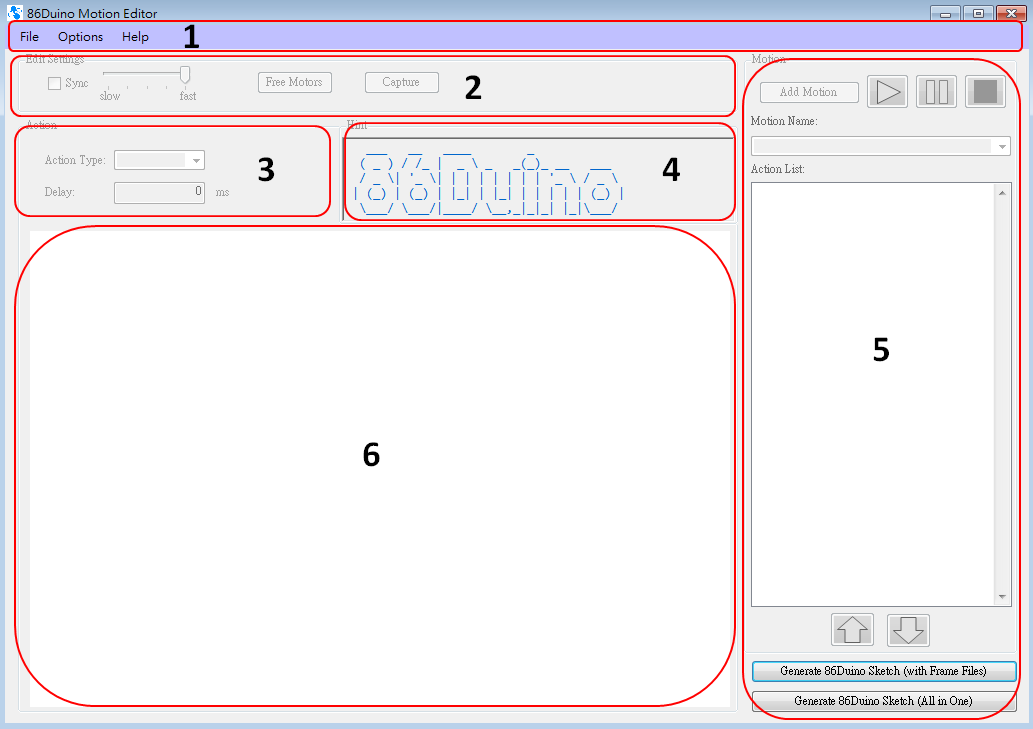Viewport: 1033px width, 729px height.
Task: Click the 86Duino app icon in title bar
Action: click(x=14, y=13)
